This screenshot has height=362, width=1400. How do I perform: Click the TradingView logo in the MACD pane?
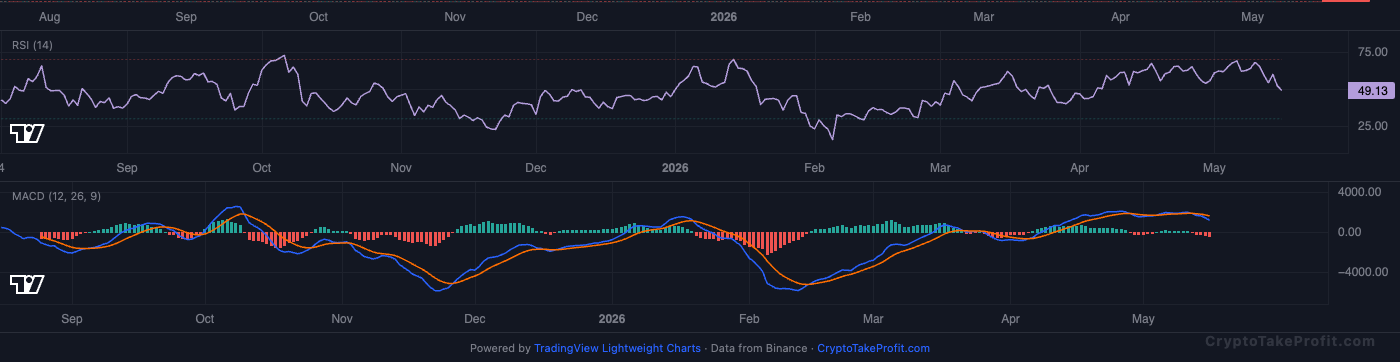27,285
